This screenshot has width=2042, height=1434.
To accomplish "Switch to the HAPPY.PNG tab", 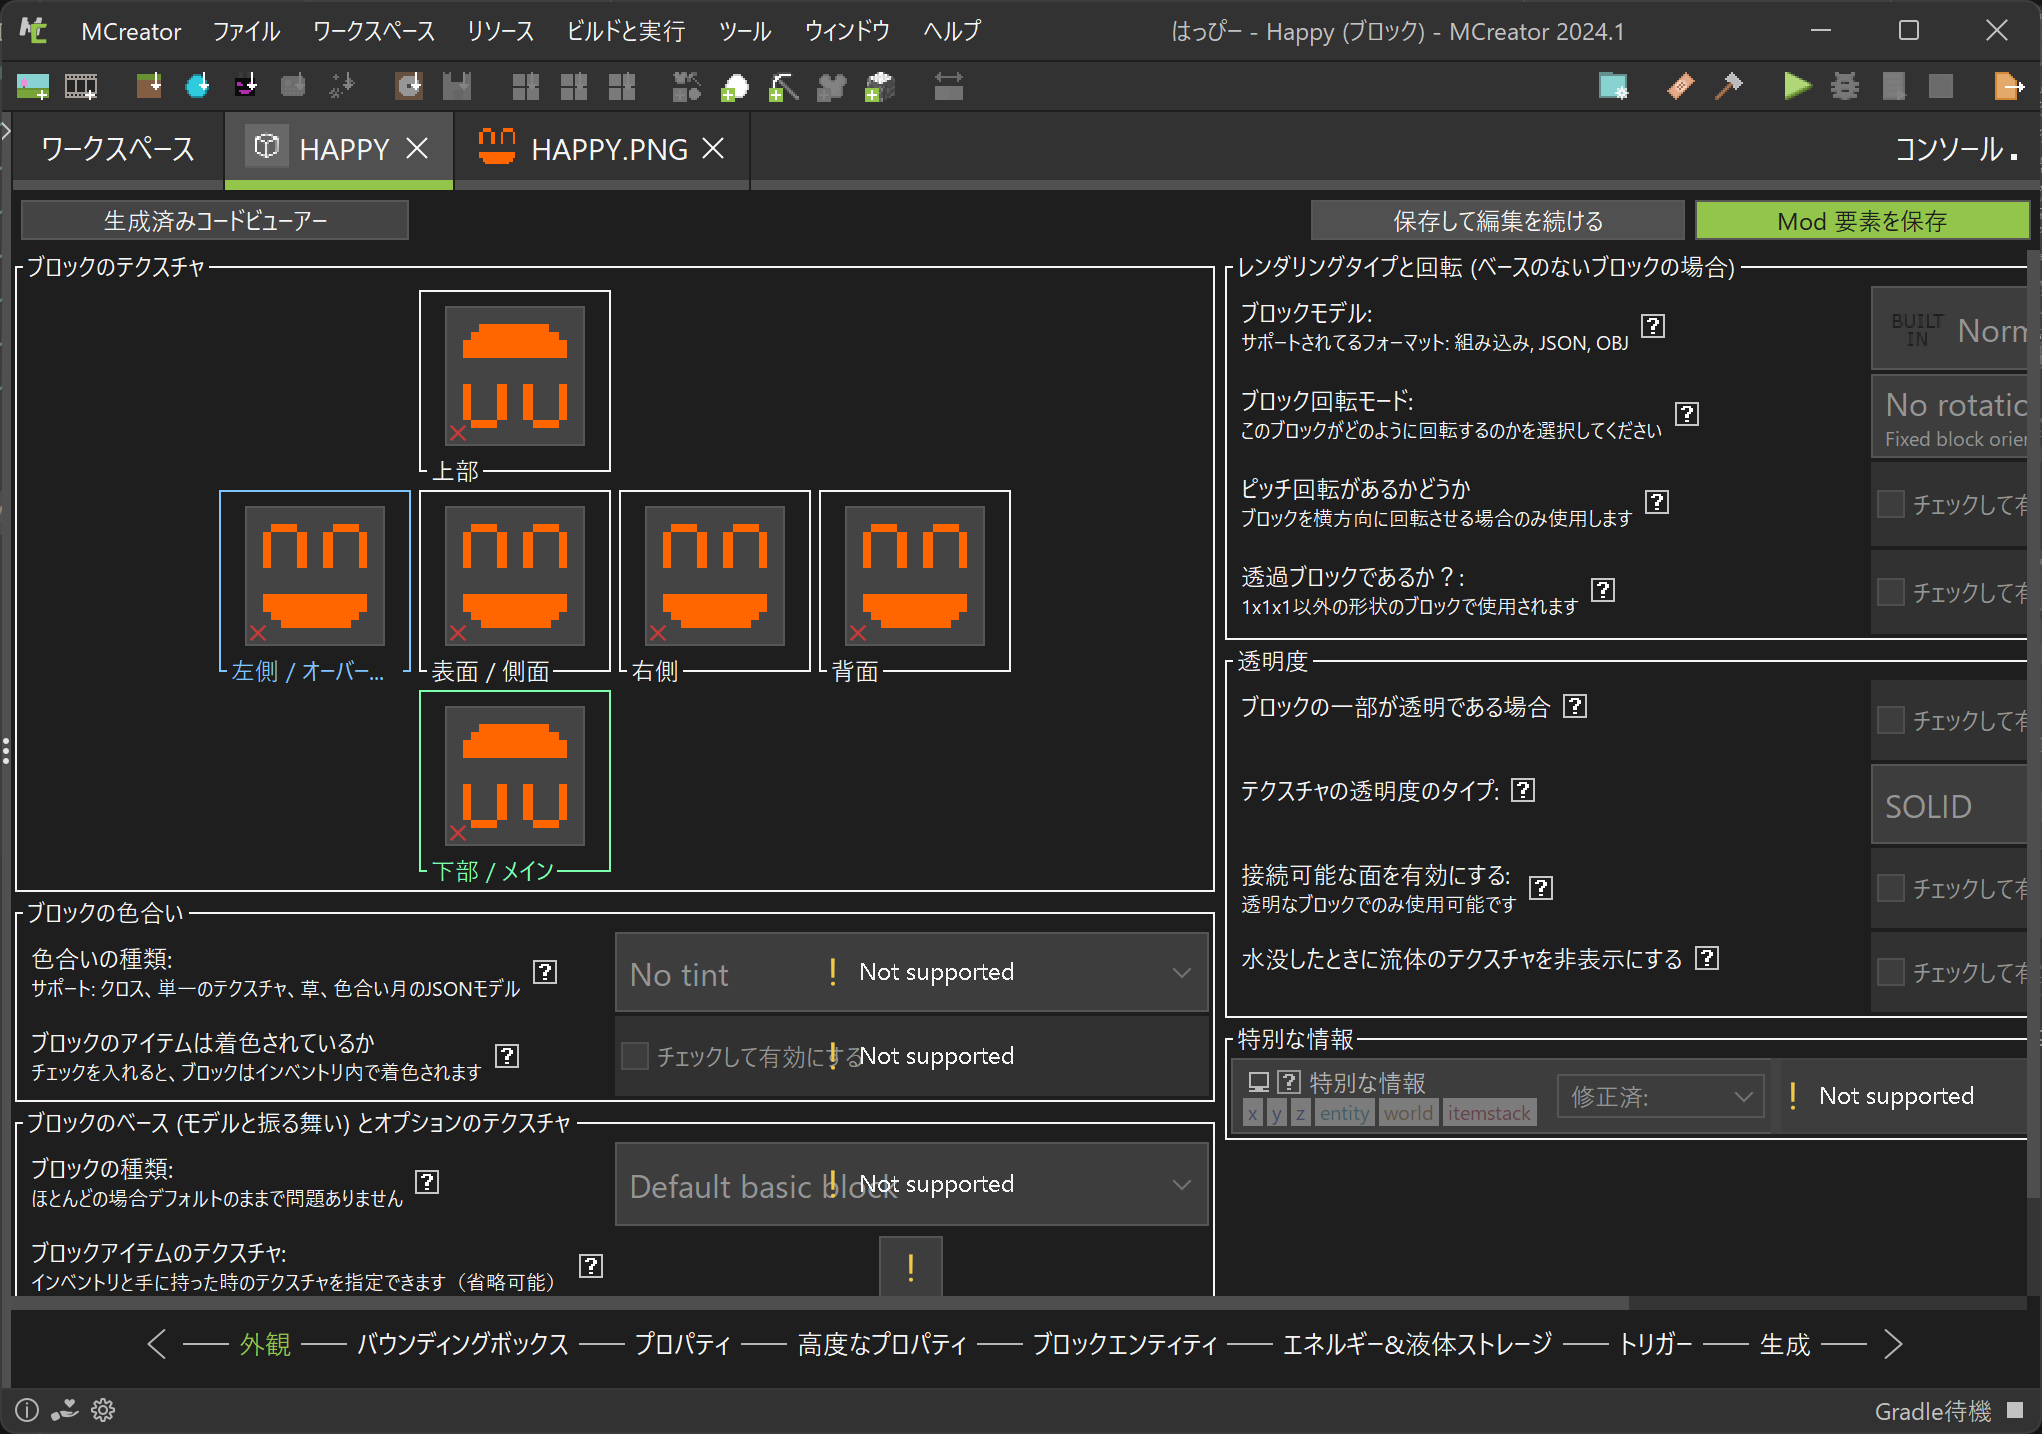I will [608, 150].
